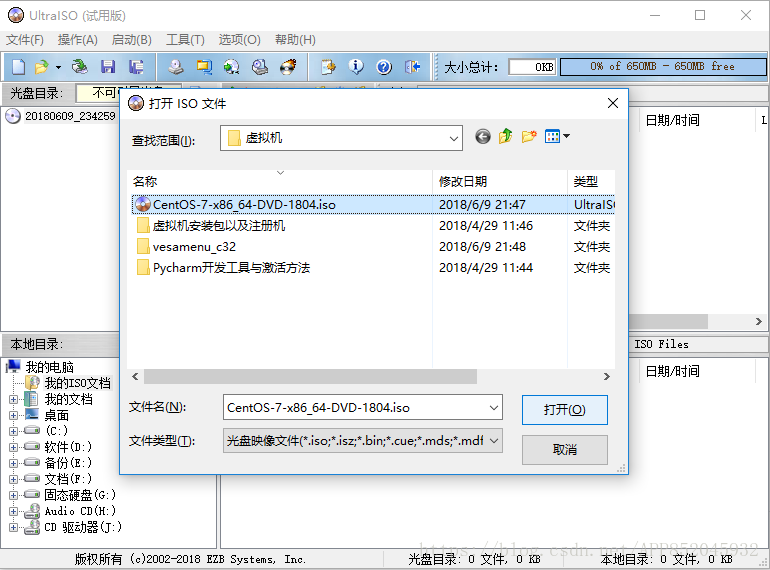The width and height of the screenshot is (770, 570).
Task: Expand the 桌面 tree node
Action: click(14, 416)
